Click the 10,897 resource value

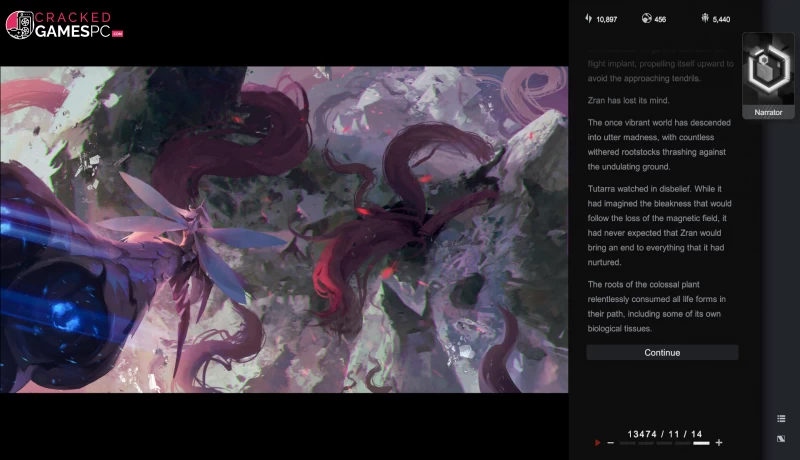(607, 19)
